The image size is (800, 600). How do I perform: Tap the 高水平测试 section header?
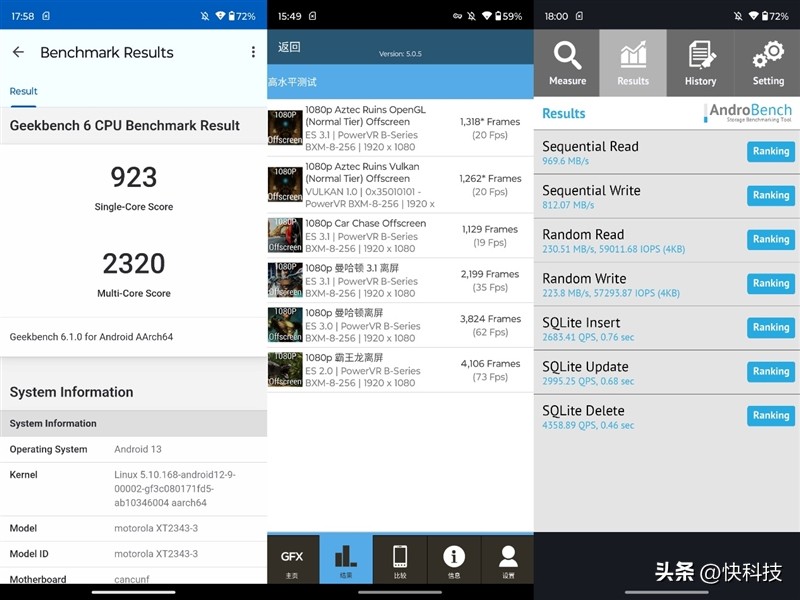[x=401, y=82]
